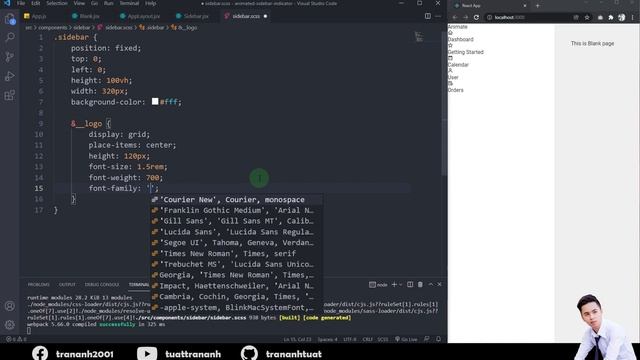Switch to the Blank.jsx editor tab
Viewport: 640px width, 360px height.
(86, 16)
